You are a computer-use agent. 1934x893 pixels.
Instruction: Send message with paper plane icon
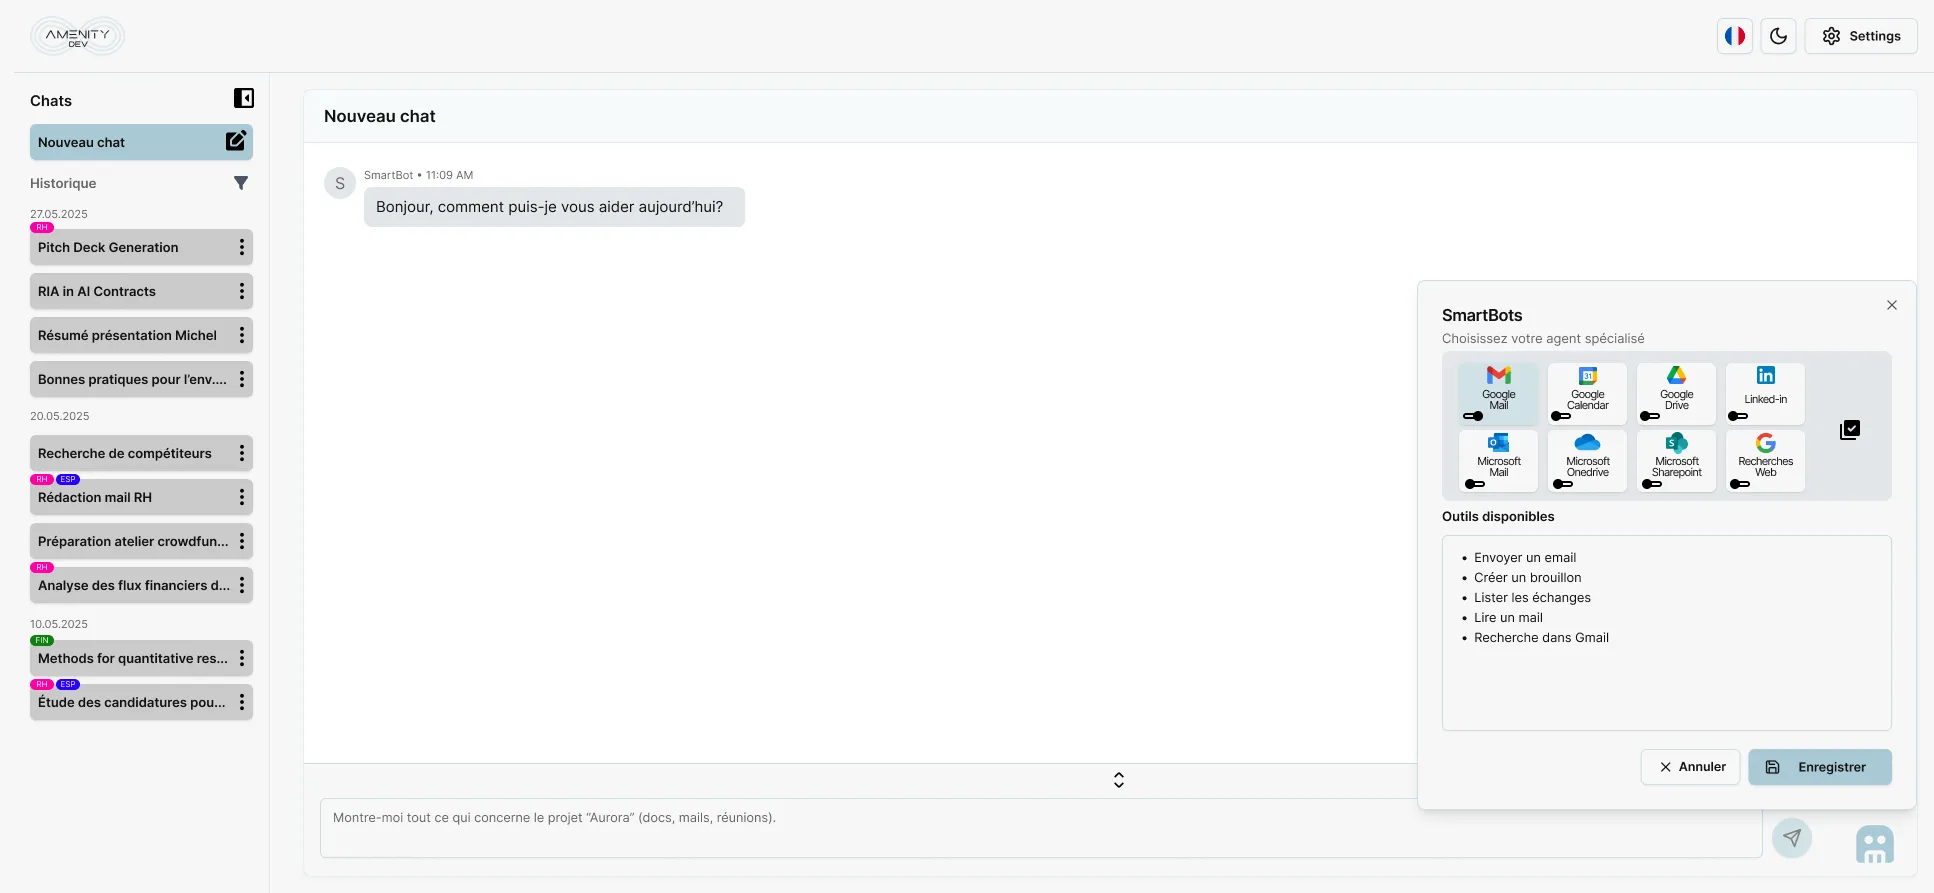point(1791,837)
